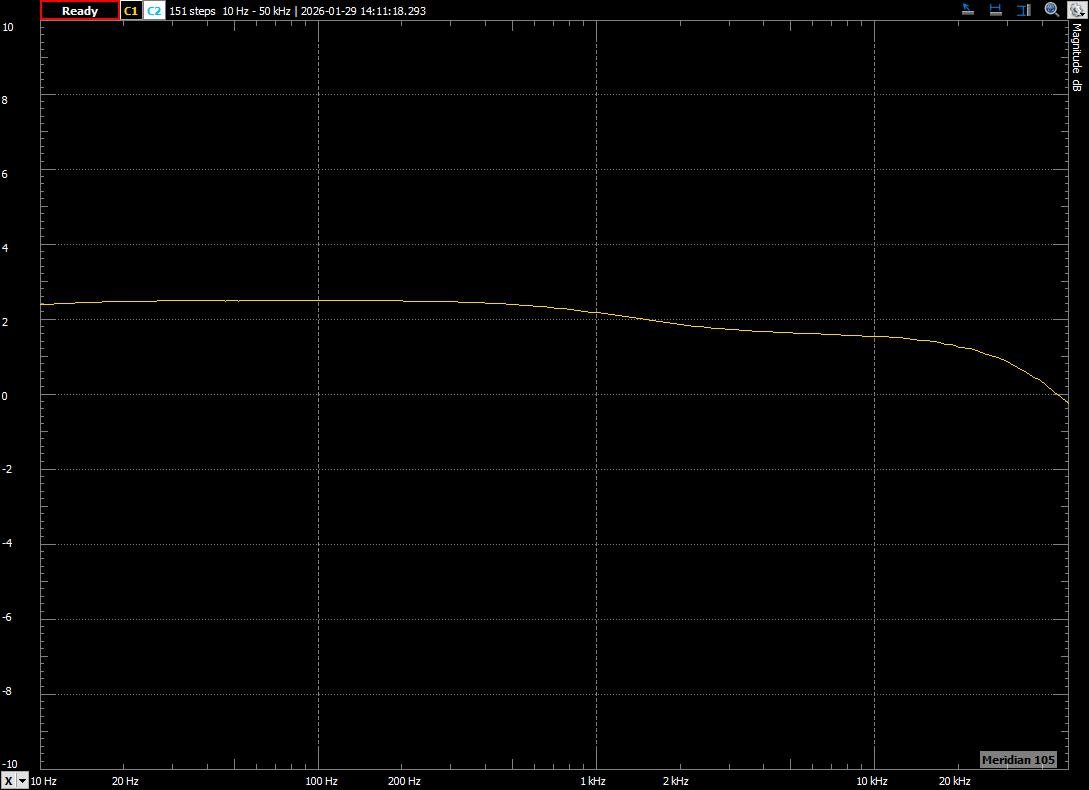Open the gear settings dropdown
Screen dimensions: 1089x790
[x=1076, y=10]
